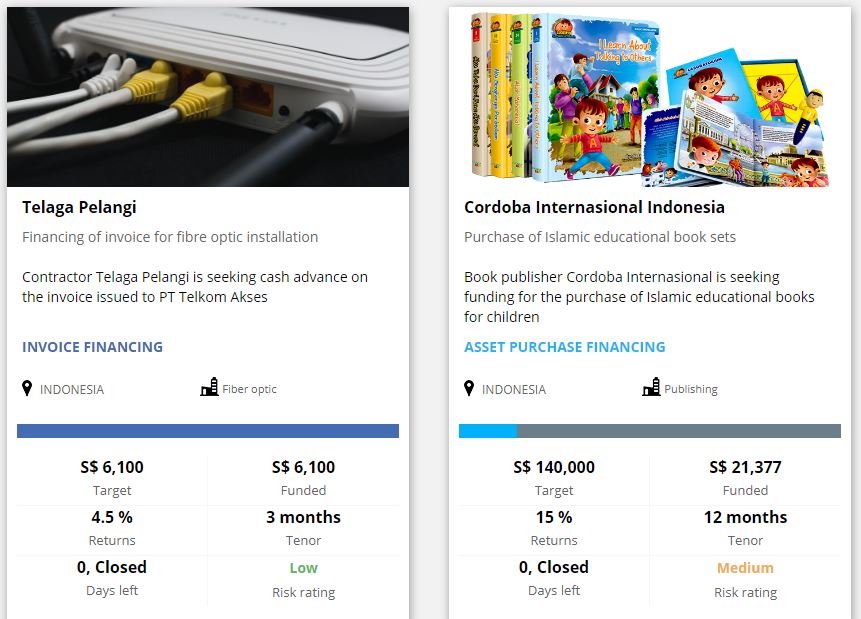
Task: Click Cordoba partially funded progress bar
Action: coord(650,431)
